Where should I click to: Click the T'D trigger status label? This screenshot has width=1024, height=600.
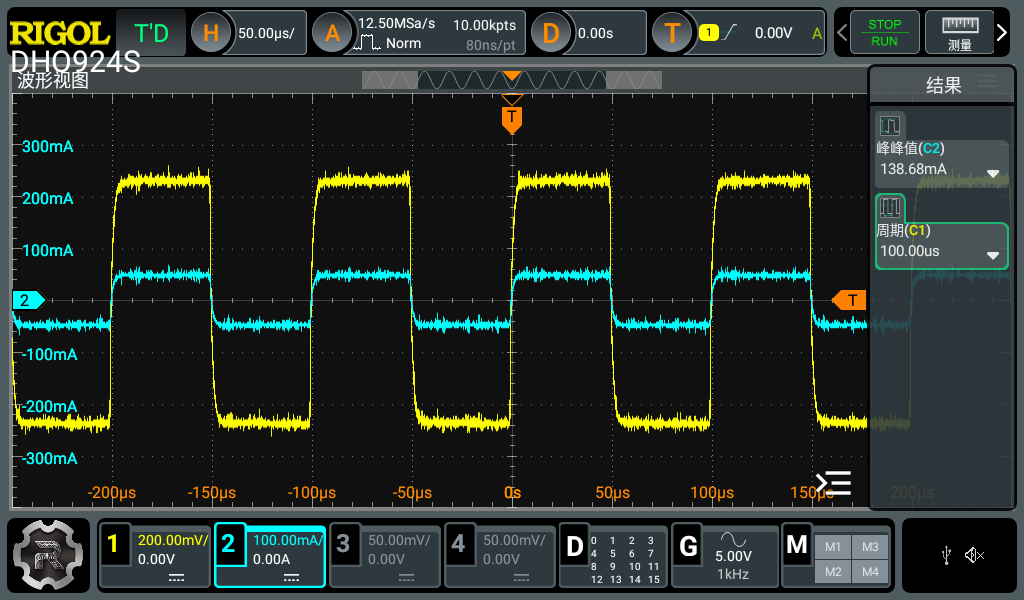151,33
